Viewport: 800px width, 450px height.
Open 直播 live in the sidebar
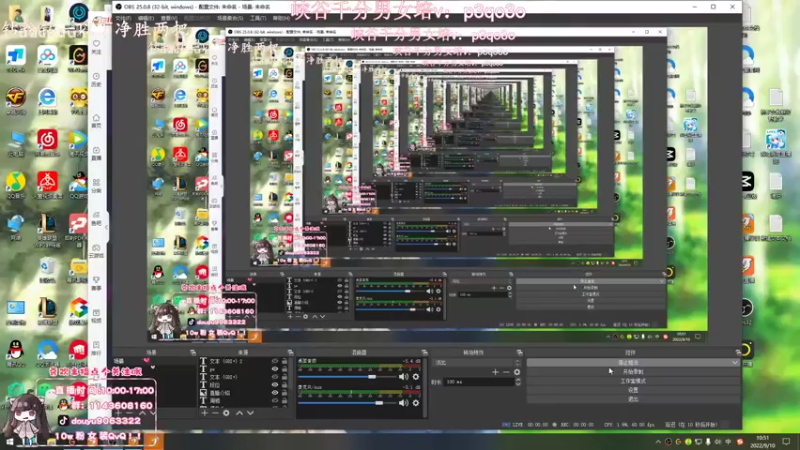tap(96, 154)
